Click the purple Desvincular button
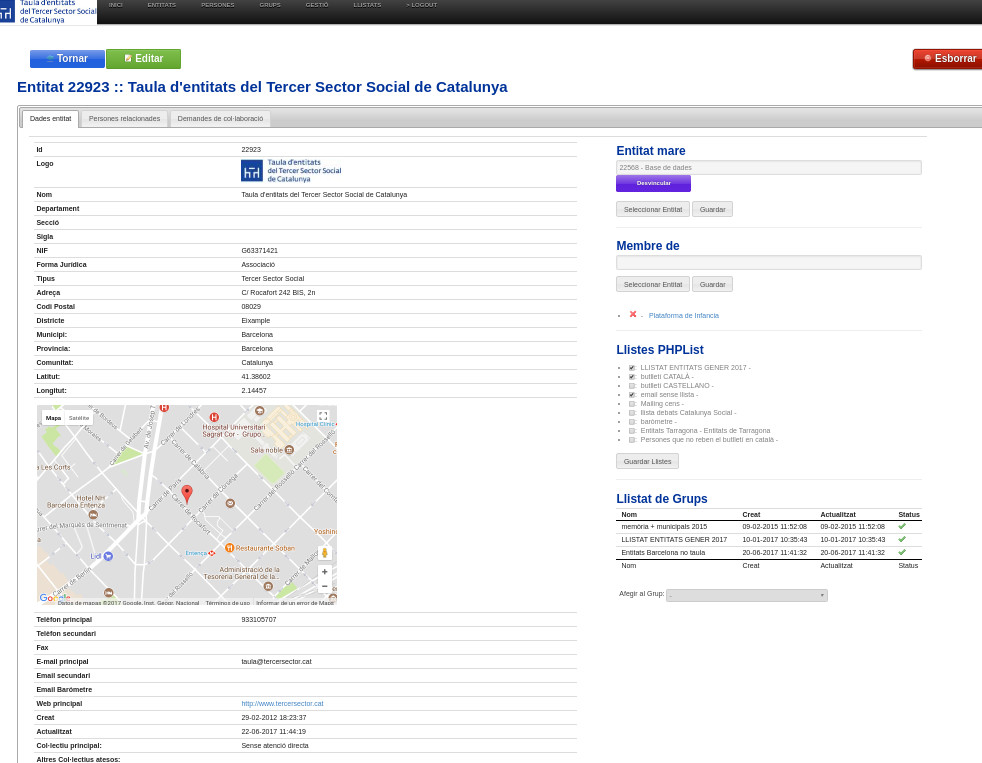The height and width of the screenshot is (763, 982). point(653,183)
